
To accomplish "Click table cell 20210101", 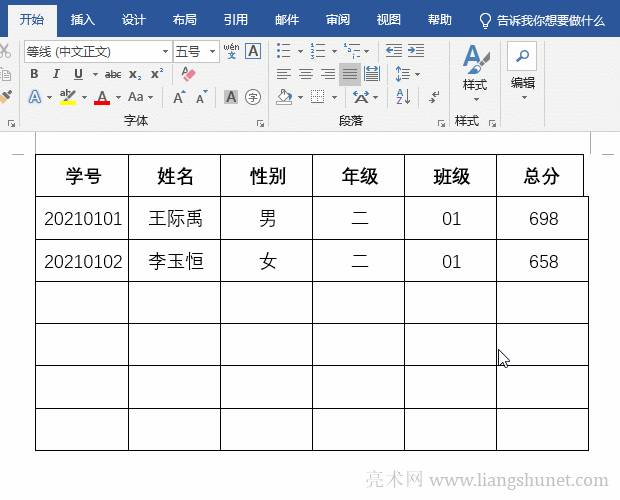I will tap(82, 218).
